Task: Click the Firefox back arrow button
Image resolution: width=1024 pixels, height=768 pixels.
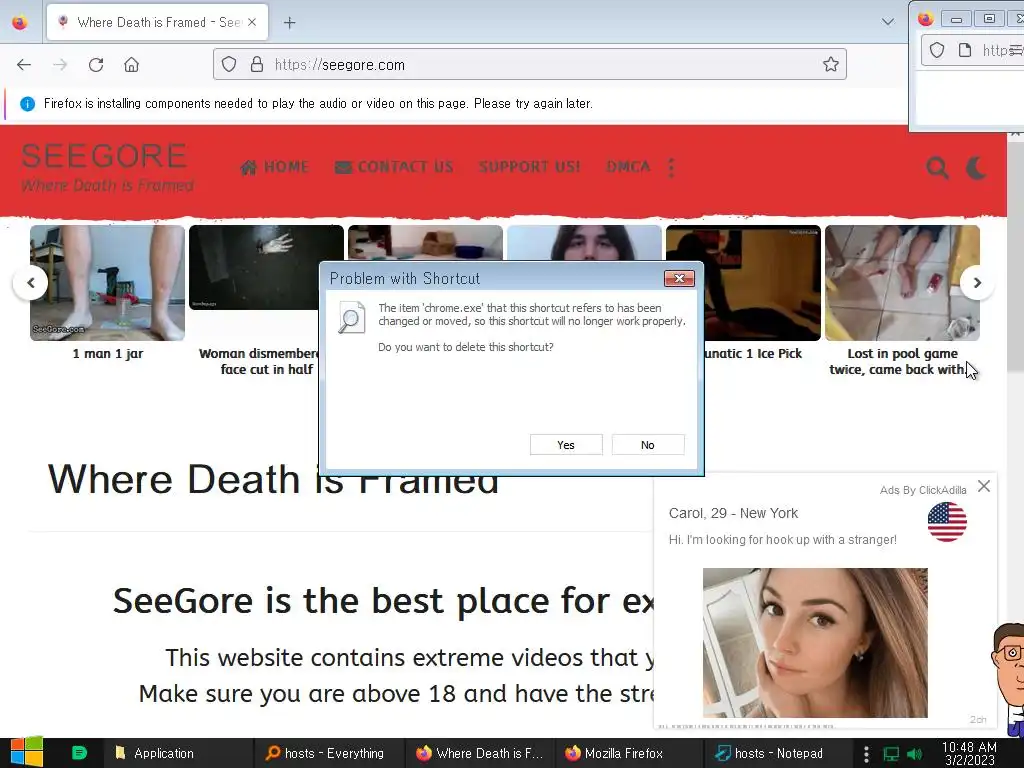Action: point(24,65)
